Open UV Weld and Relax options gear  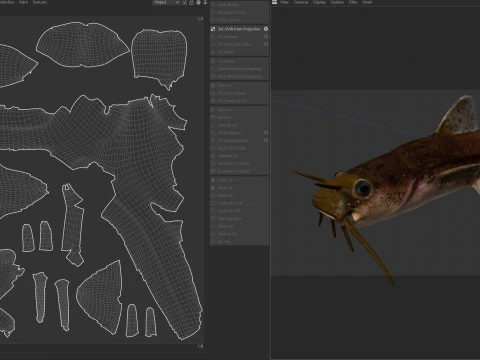coord(266,44)
